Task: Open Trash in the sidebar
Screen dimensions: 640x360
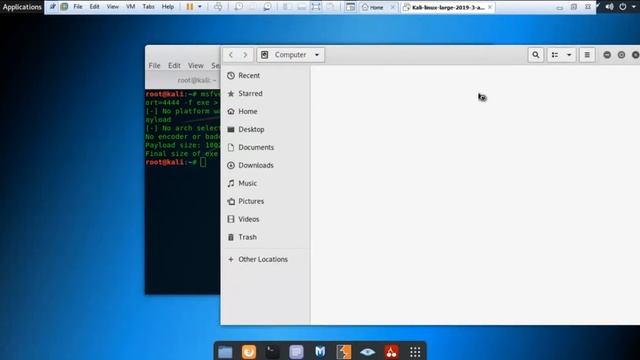Action: [265, 237]
